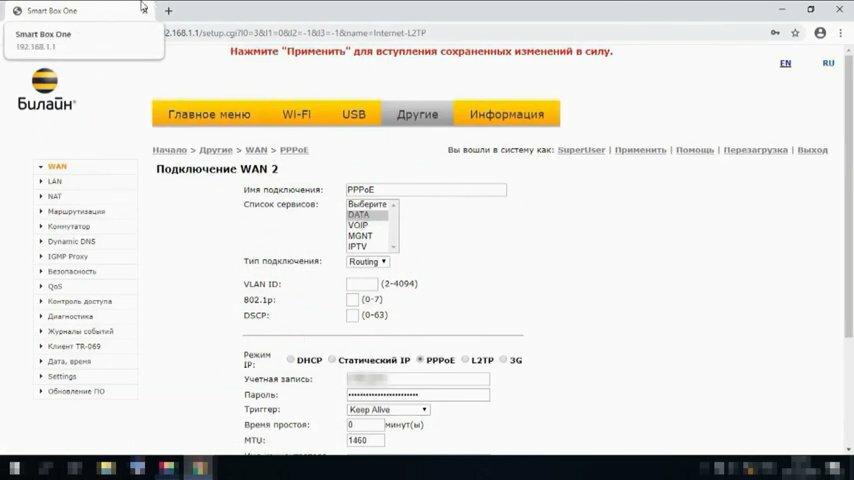Image resolution: width=854 pixels, height=480 pixels.
Task: Select the L2TP radio button
Action: [465, 359]
